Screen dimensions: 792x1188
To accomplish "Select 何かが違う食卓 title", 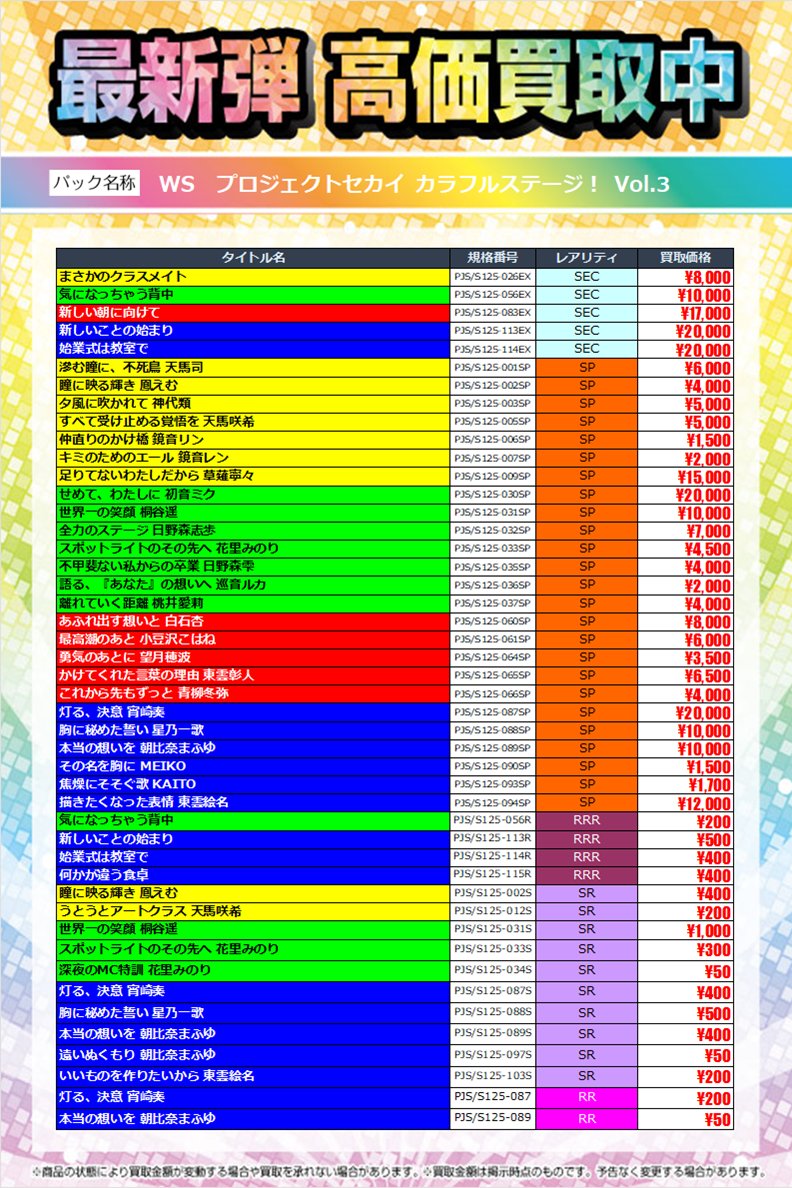I will click(104, 875).
